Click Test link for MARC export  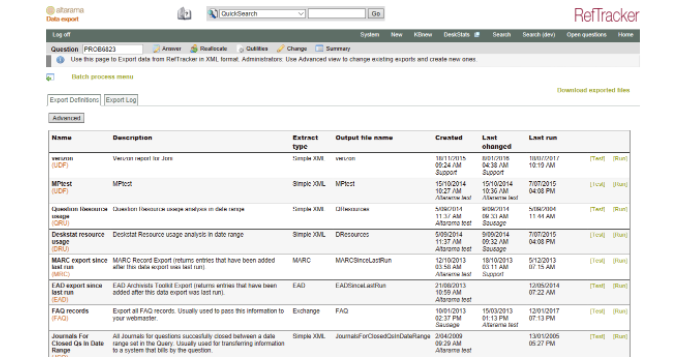[597, 261]
